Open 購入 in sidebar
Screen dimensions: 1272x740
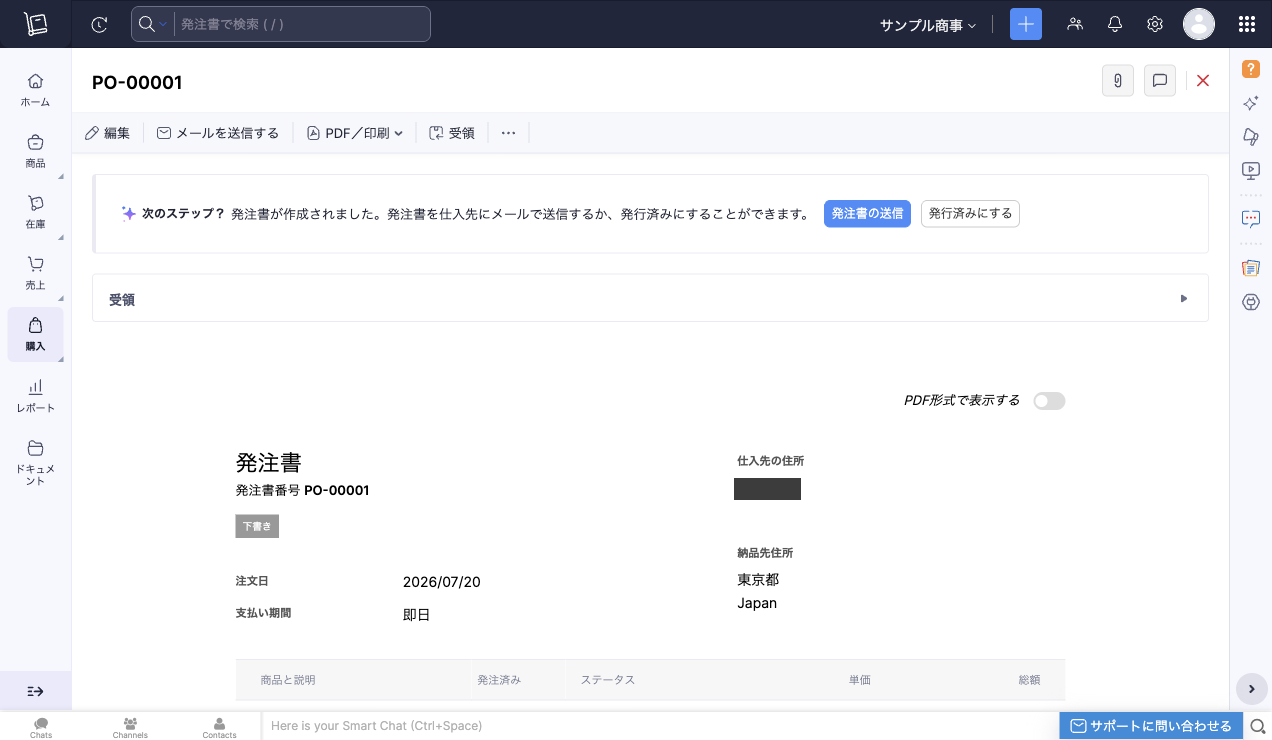(35, 334)
